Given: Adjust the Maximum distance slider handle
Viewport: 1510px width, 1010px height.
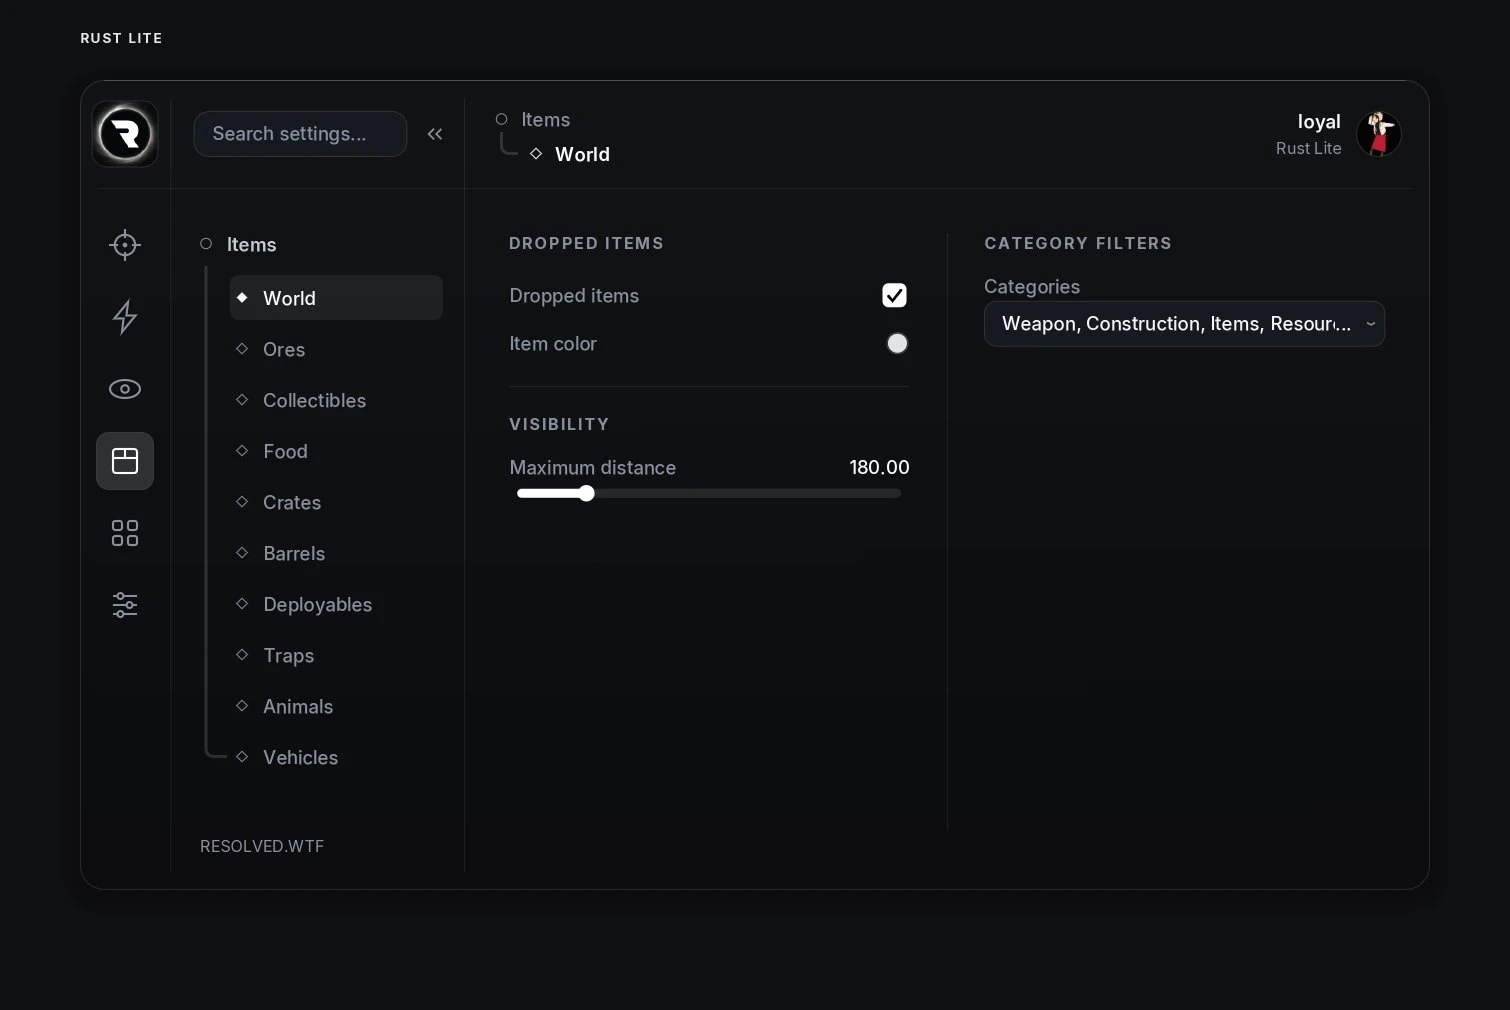Looking at the screenshot, I should pos(587,493).
